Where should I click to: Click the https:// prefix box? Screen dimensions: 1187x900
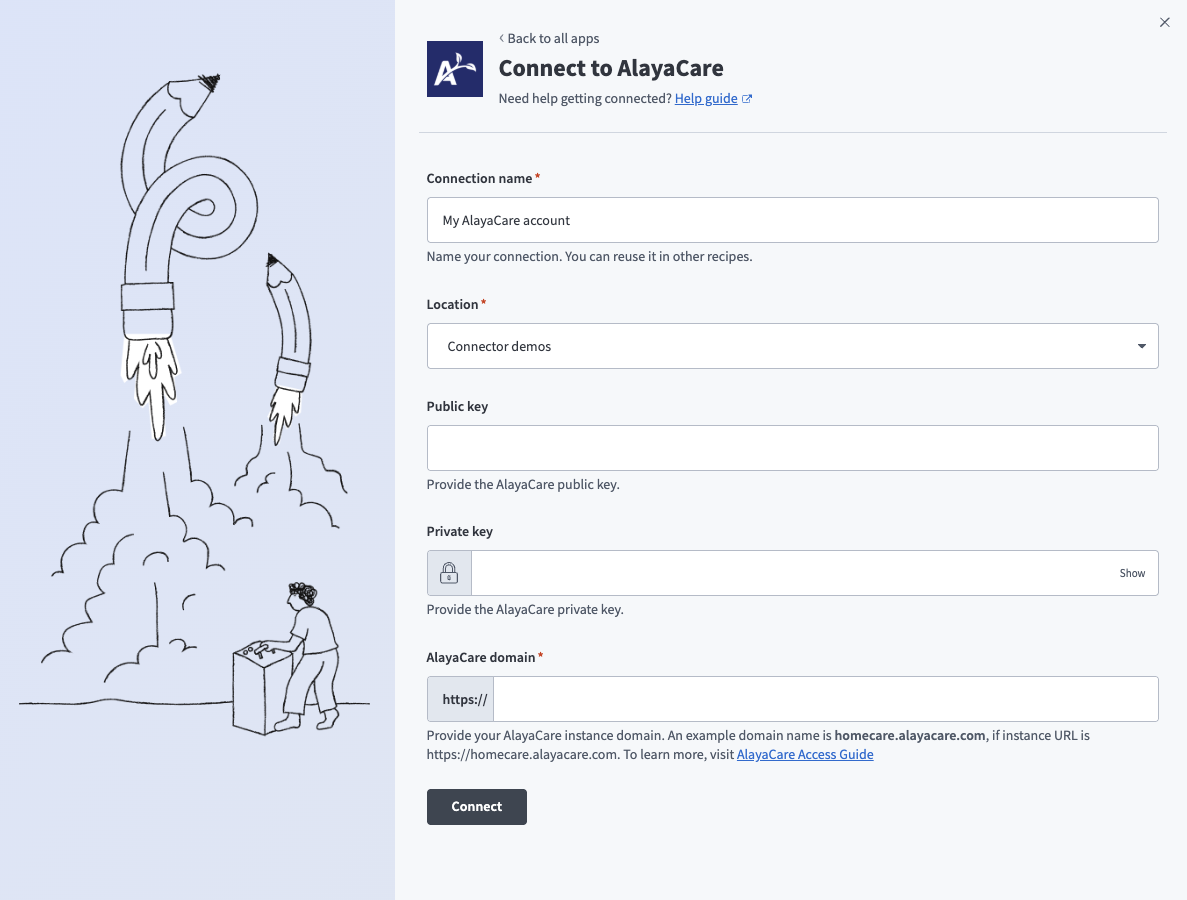click(x=461, y=699)
